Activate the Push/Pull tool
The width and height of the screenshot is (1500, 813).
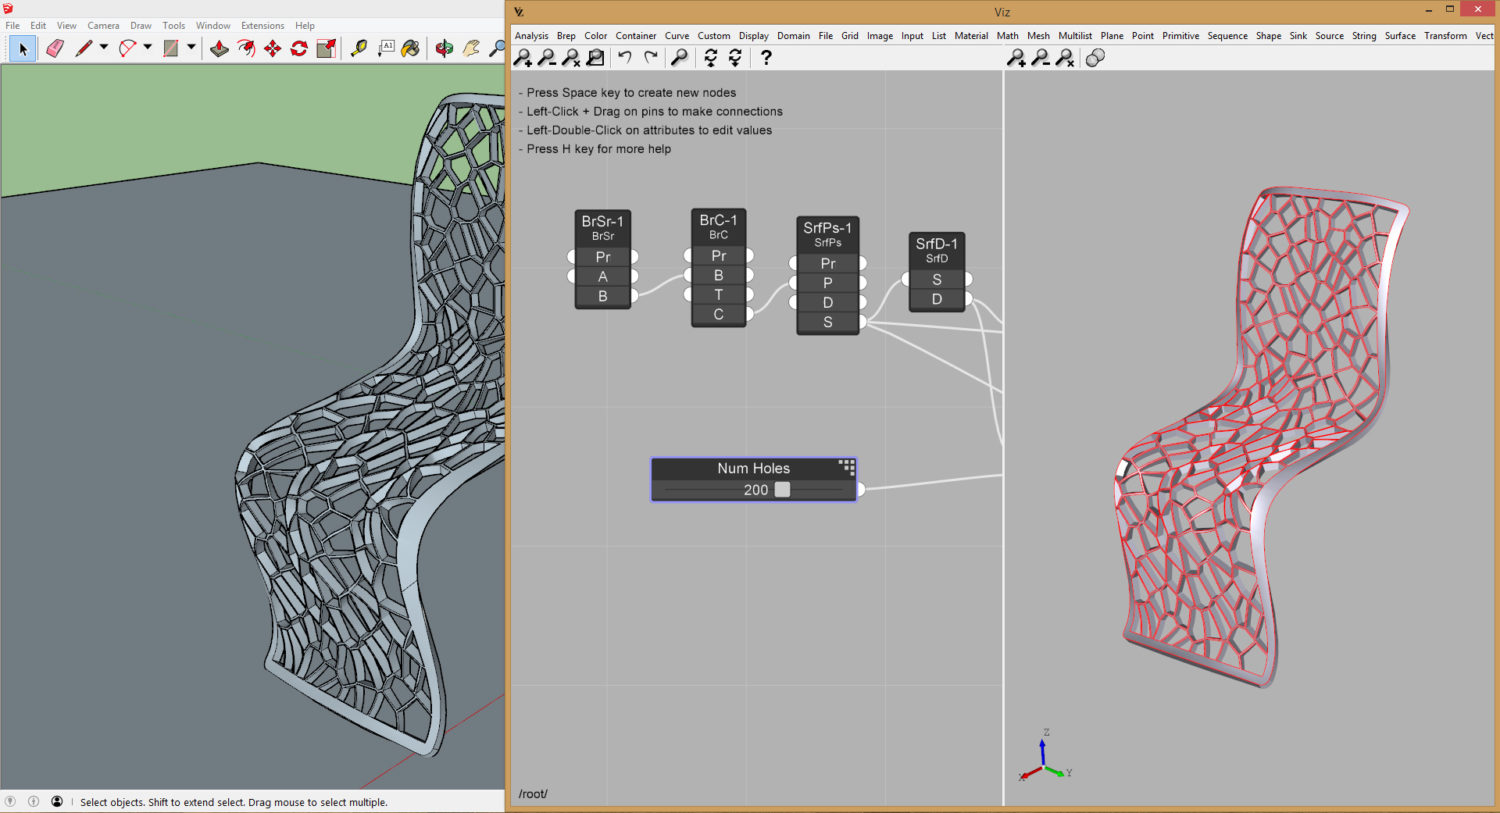point(219,48)
